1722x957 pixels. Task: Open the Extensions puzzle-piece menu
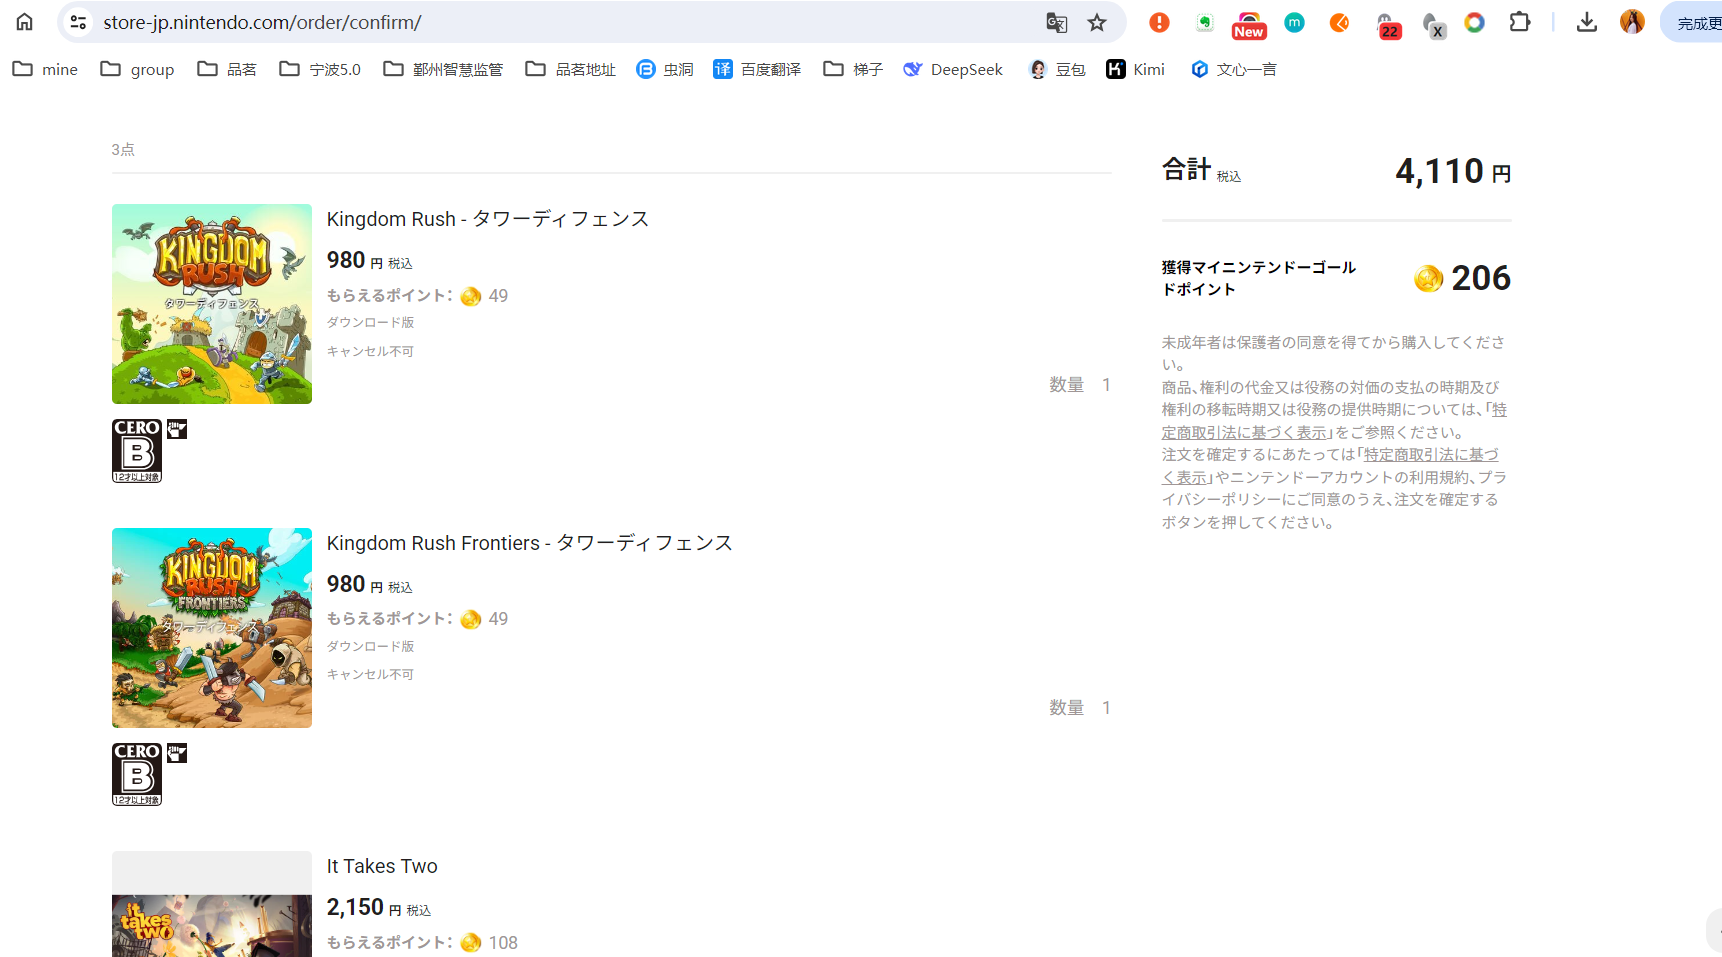pyautogui.click(x=1520, y=22)
